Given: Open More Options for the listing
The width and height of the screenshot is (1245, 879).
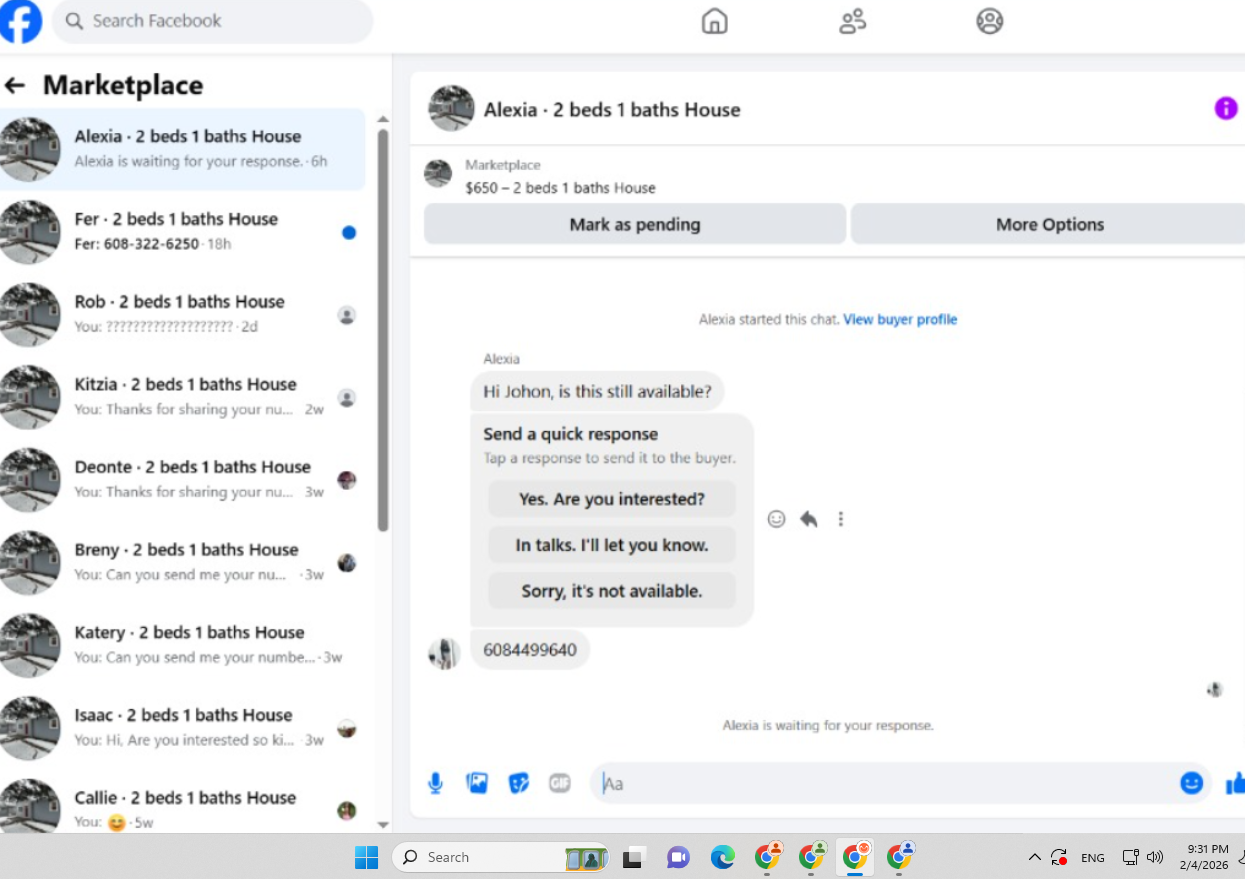Looking at the screenshot, I should tap(1048, 224).
